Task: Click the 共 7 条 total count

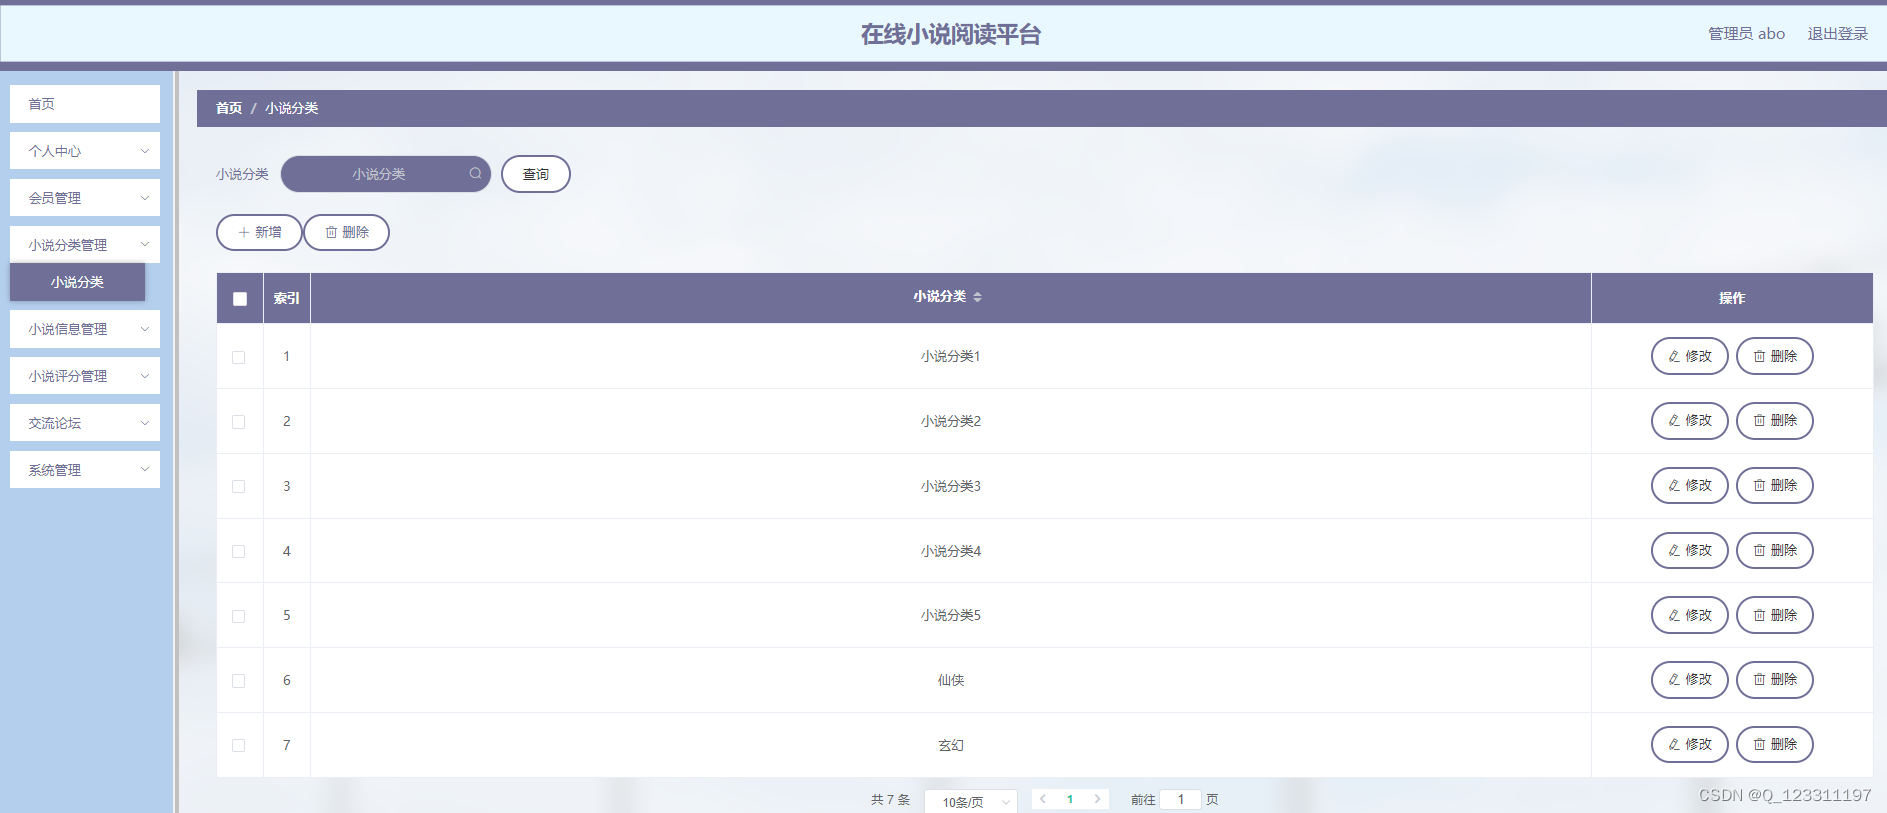Action: 890,800
